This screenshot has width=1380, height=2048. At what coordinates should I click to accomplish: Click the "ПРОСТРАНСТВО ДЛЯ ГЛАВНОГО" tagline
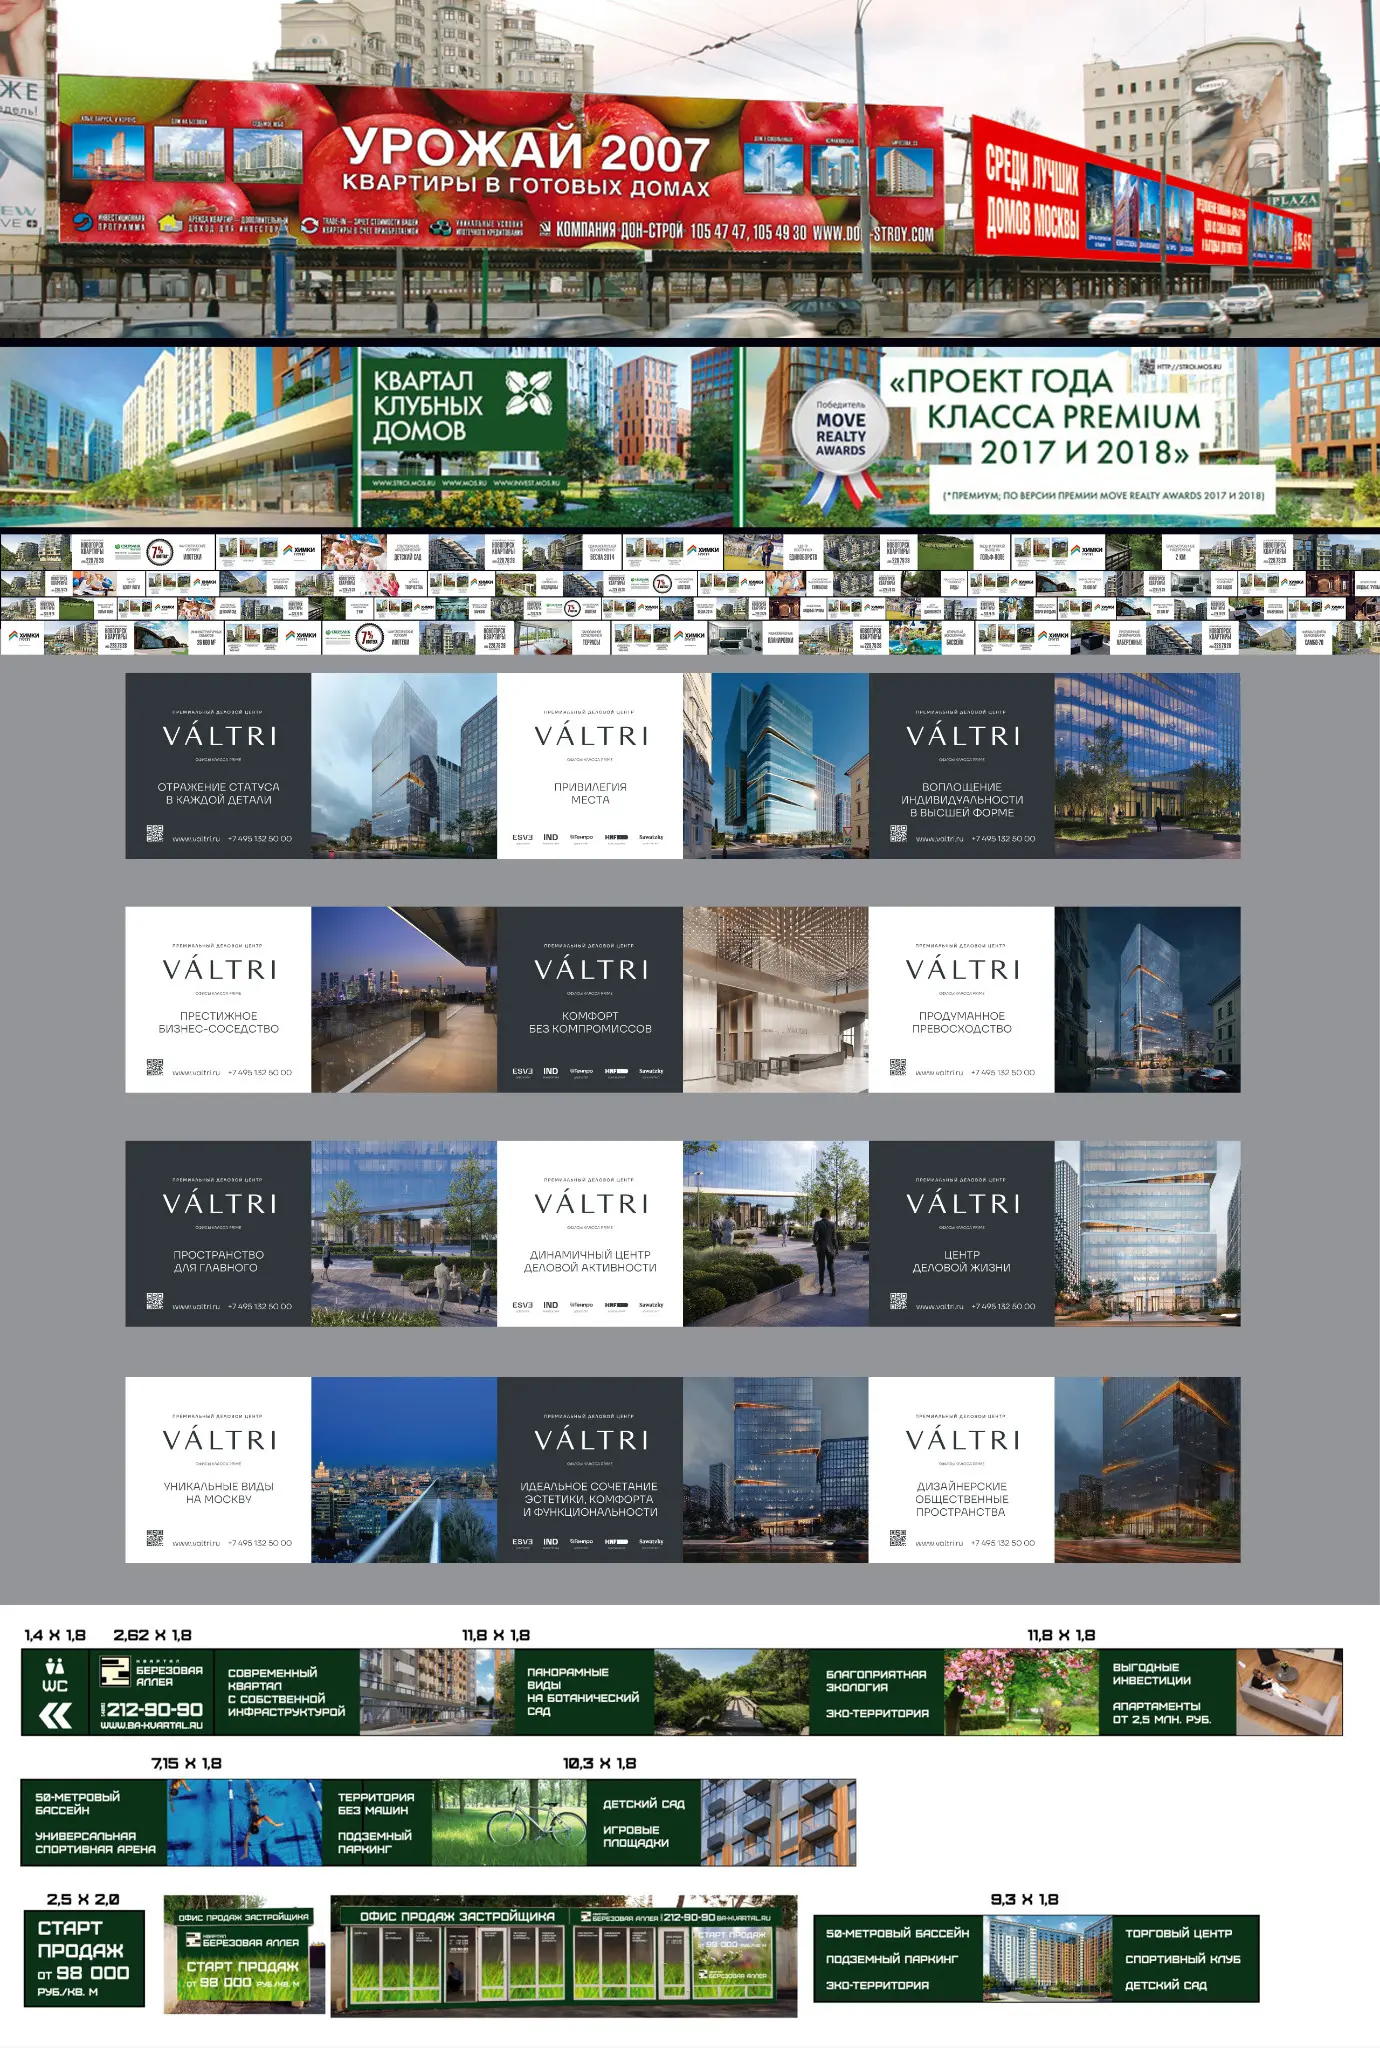219,1261
